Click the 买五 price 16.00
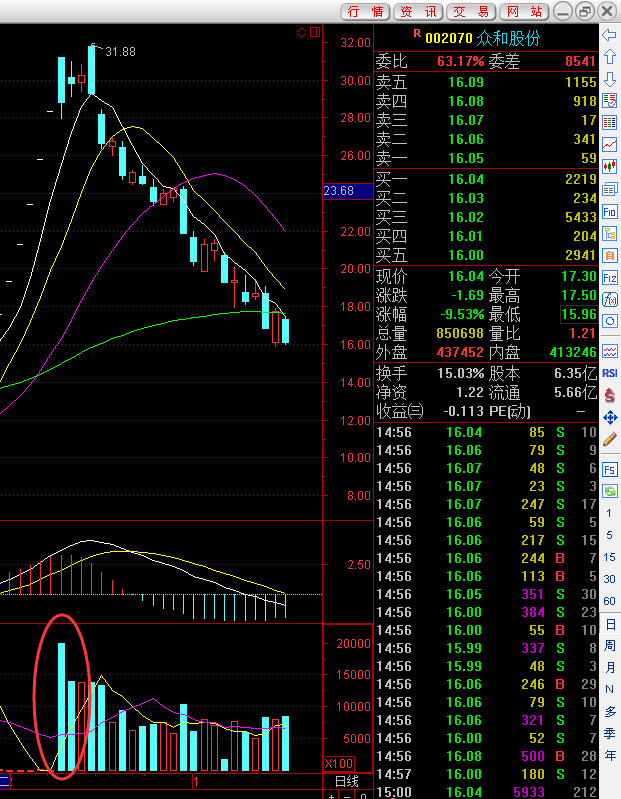Image resolution: width=621 pixels, height=799 pixels. 466,255
